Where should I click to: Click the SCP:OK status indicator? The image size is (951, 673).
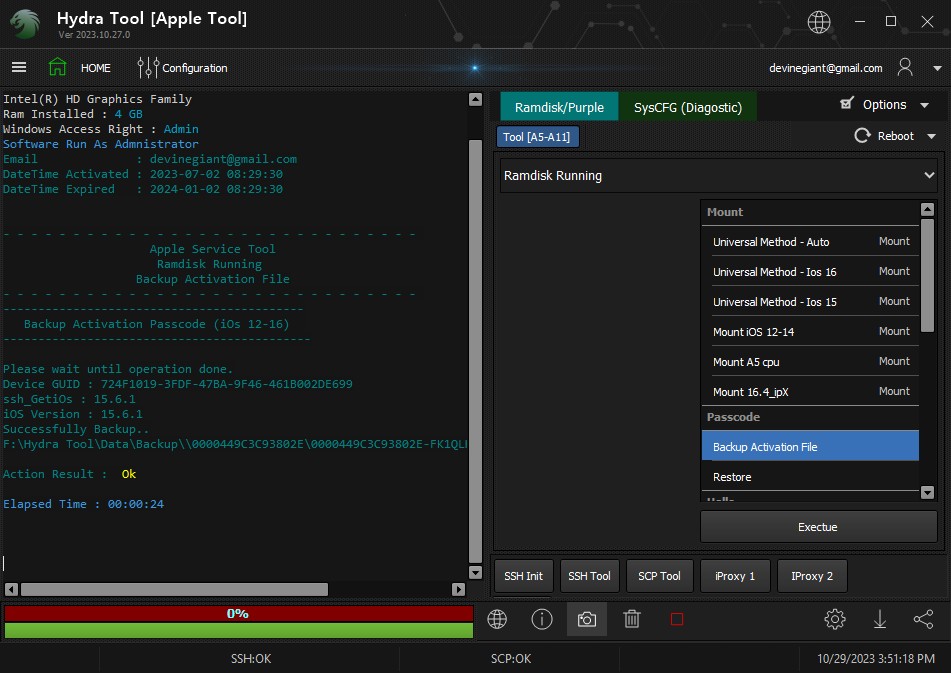pyautogui.click(x=511, y=658)
